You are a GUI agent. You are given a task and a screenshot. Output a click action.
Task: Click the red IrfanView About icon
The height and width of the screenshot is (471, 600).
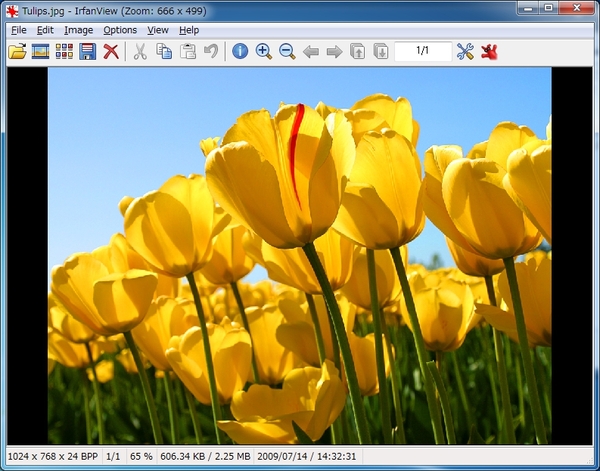[489, 51]
